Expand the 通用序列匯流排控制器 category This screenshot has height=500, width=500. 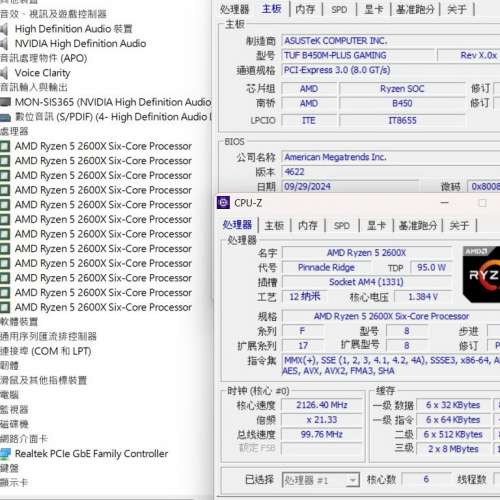coord(48,336)
